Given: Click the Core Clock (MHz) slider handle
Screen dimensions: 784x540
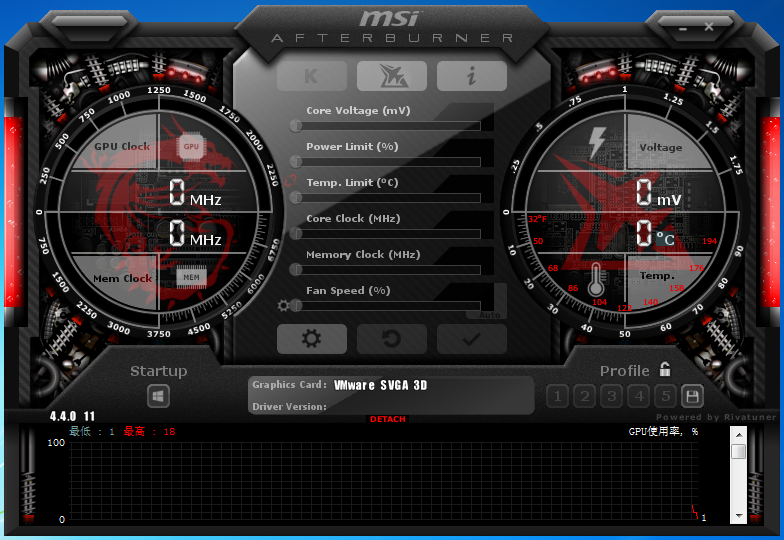Looking at the screenshot, I should [x=296, y=234].
